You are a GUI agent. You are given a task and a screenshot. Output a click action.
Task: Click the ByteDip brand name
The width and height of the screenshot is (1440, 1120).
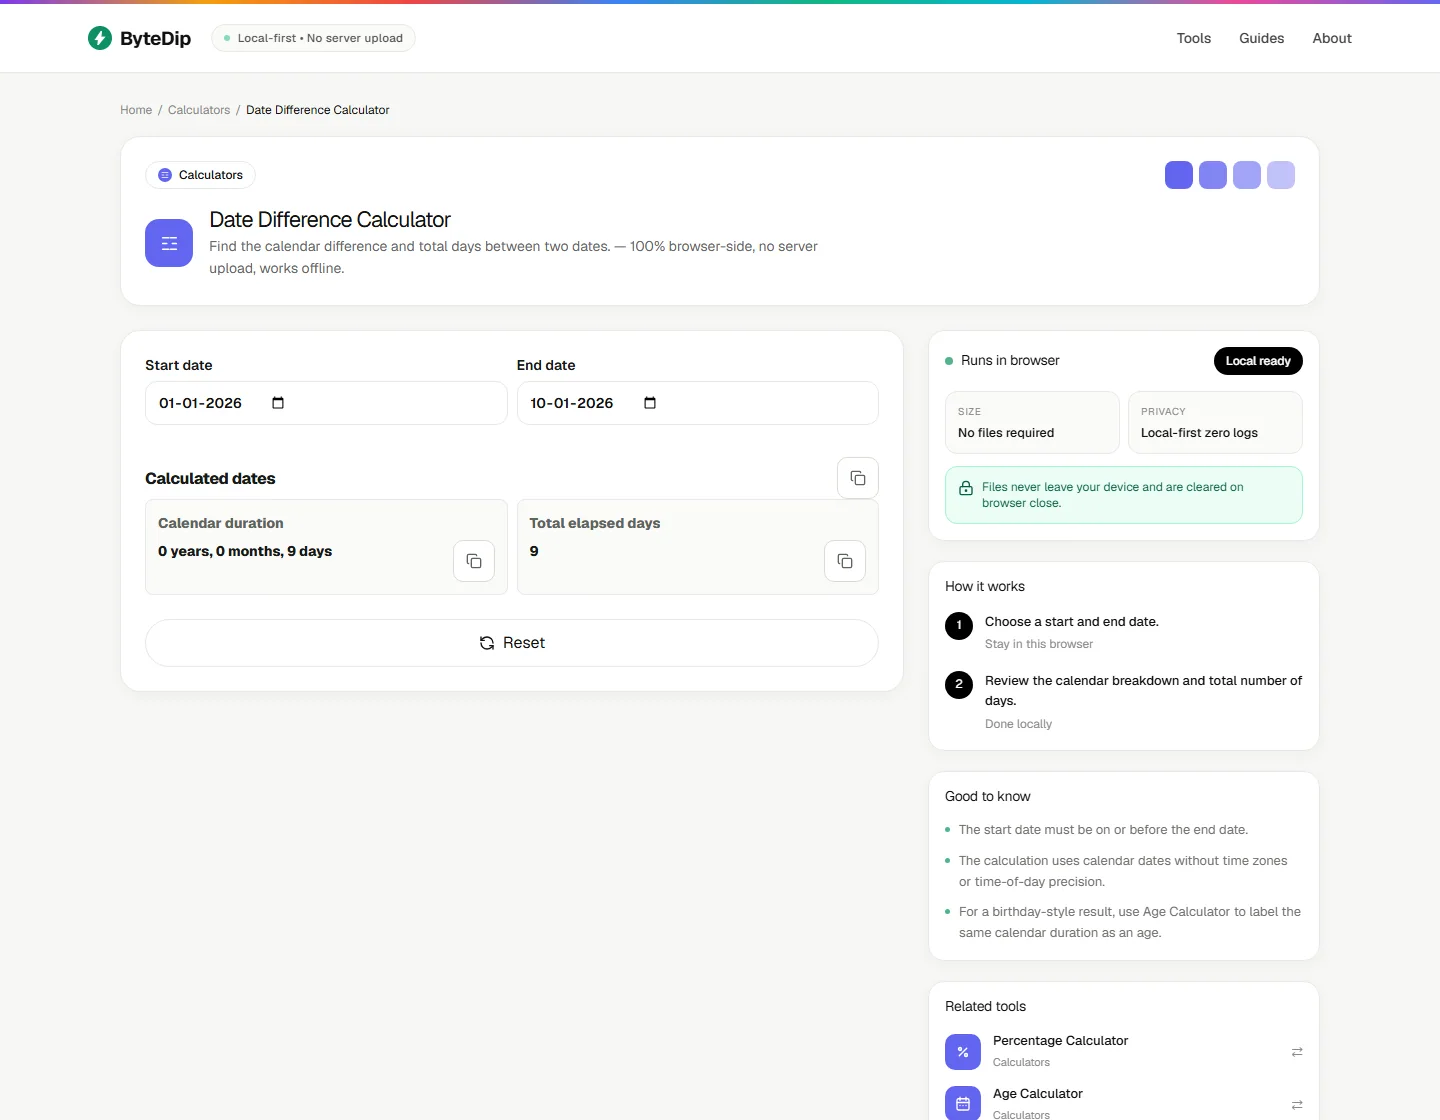click(x=155, y=38)
